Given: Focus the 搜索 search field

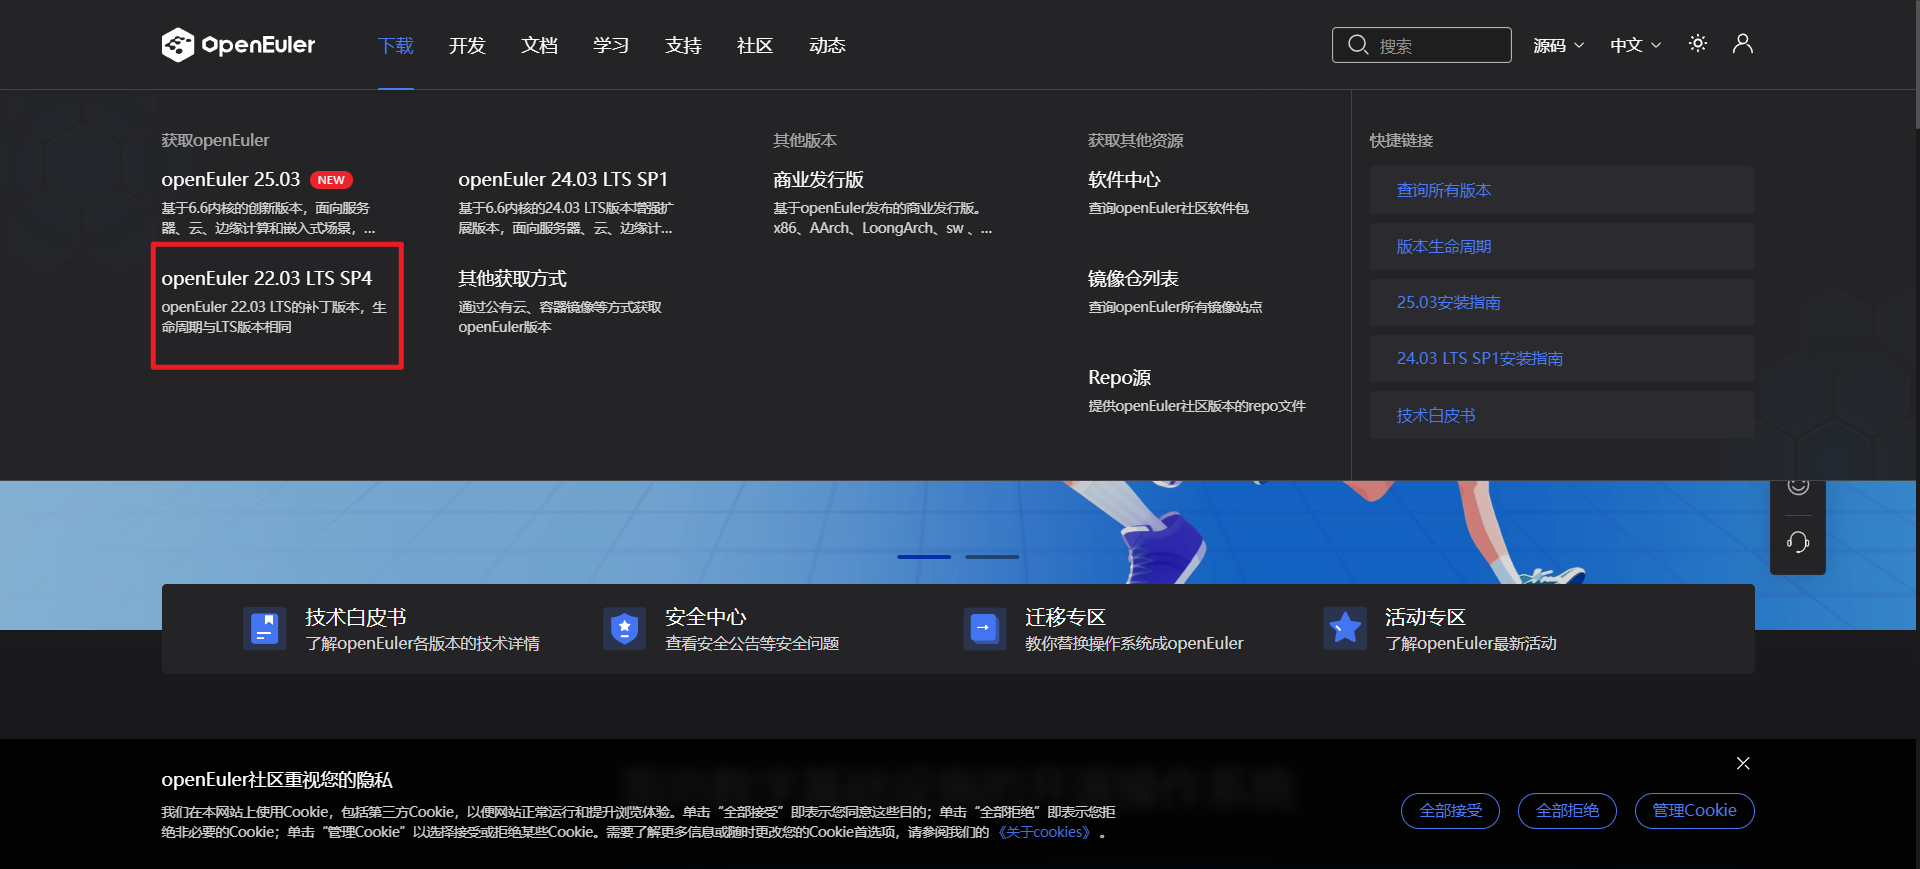Looking at the screenshot, I should point(1422,45).
